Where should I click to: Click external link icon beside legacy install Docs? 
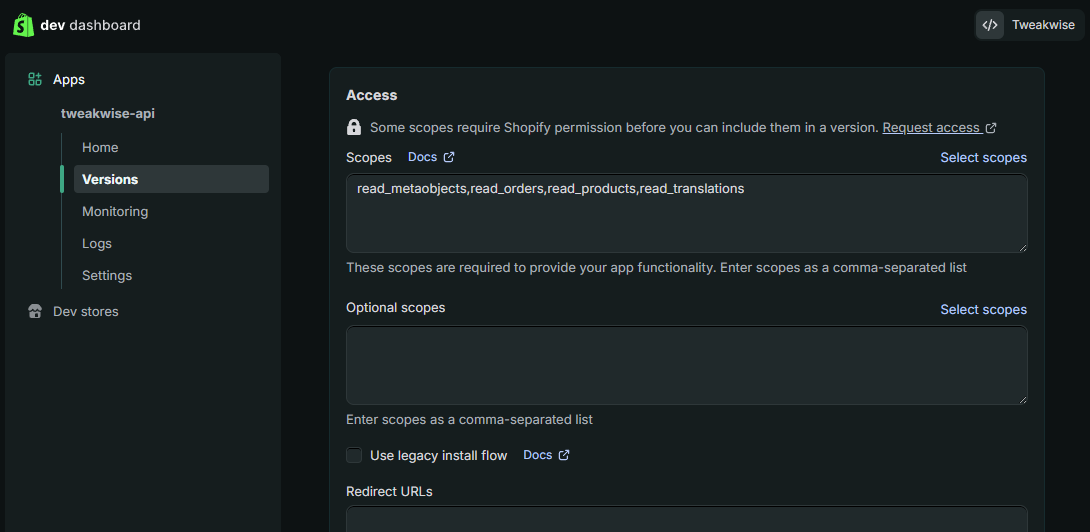pyautogui.click(x=564, y=455)
